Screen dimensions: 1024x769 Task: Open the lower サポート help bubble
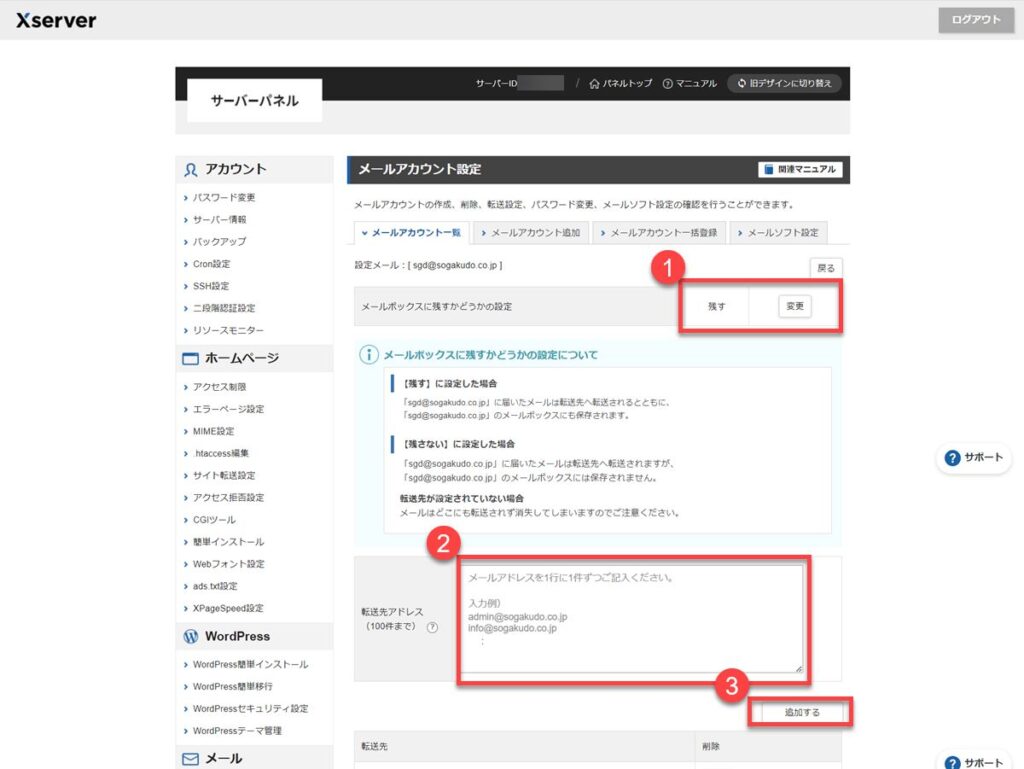974,762
